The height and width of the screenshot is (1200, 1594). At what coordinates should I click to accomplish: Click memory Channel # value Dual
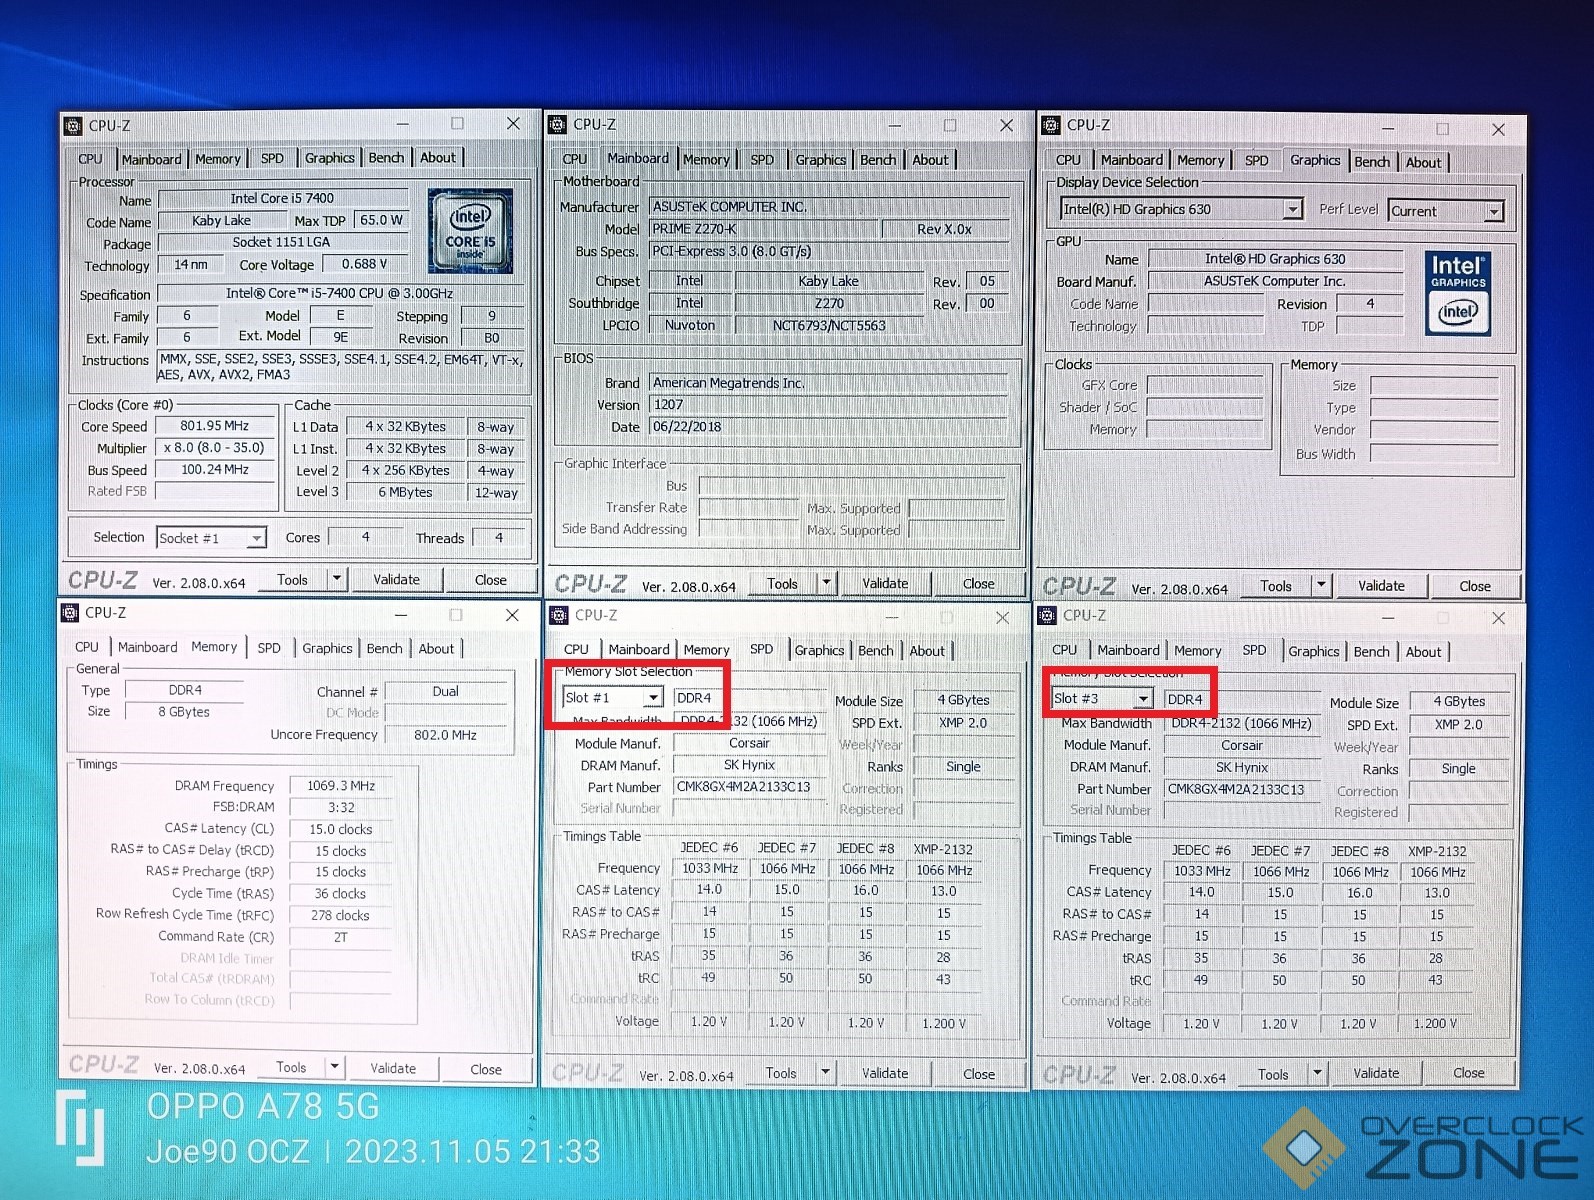[x=446, y=691]
